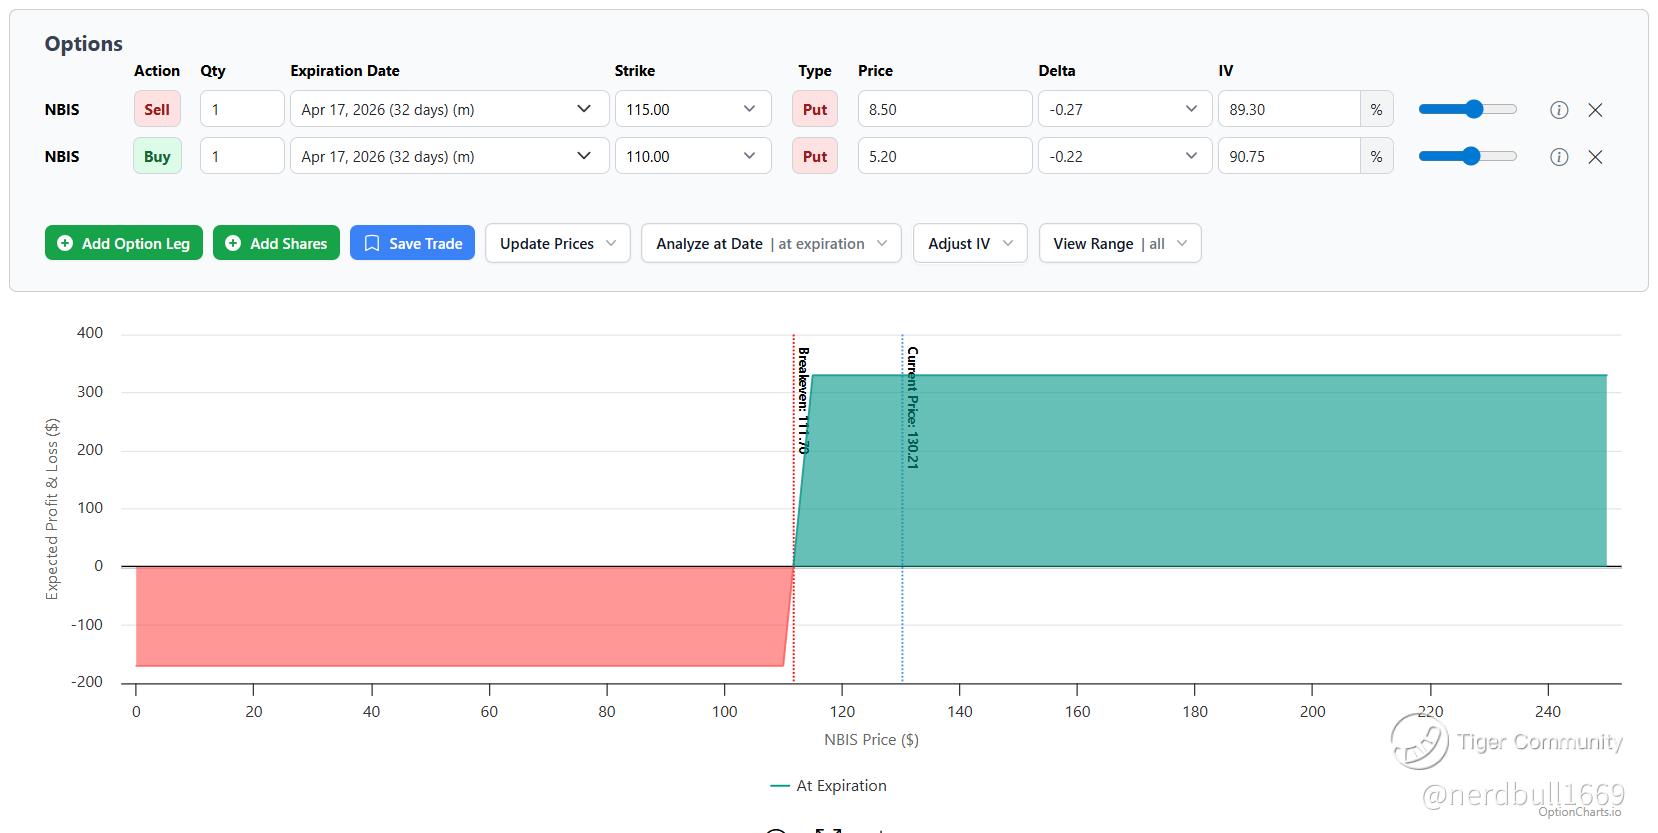The height and width of the screenshot is (833, 1658).
Task: Open the 110.00 strike dropdown
Action: click(693, 156)
